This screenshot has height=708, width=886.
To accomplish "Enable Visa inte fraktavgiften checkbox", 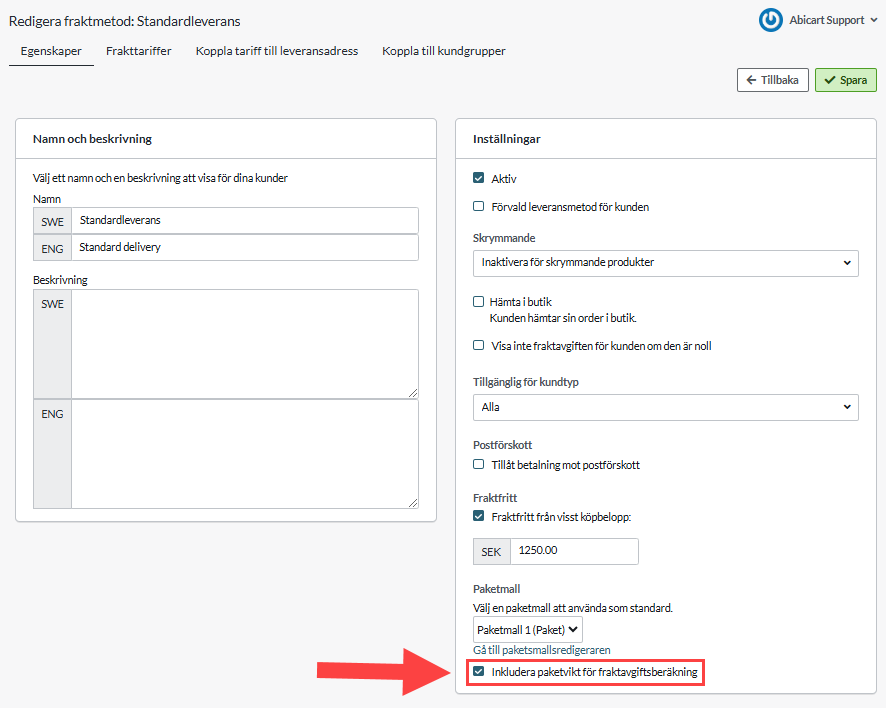I will [x=479, y=345].
